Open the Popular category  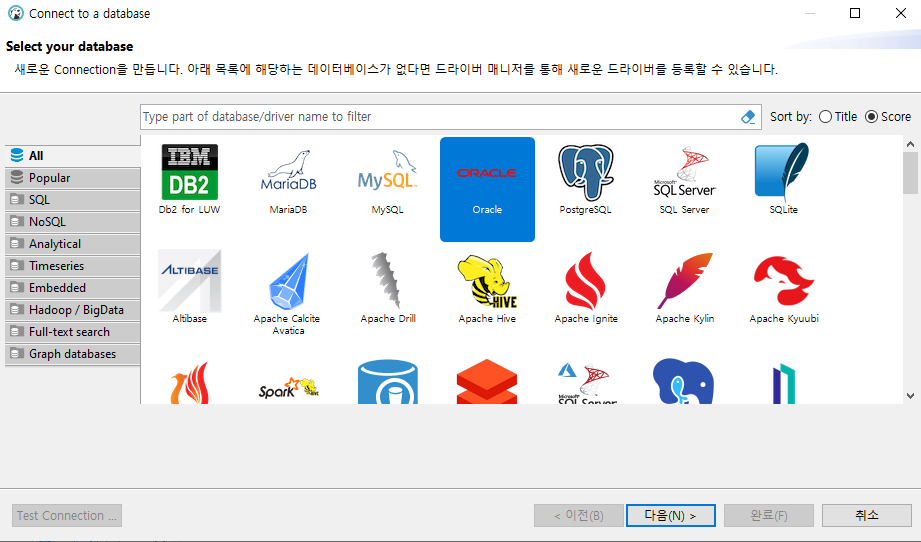(x=73, y=178)
